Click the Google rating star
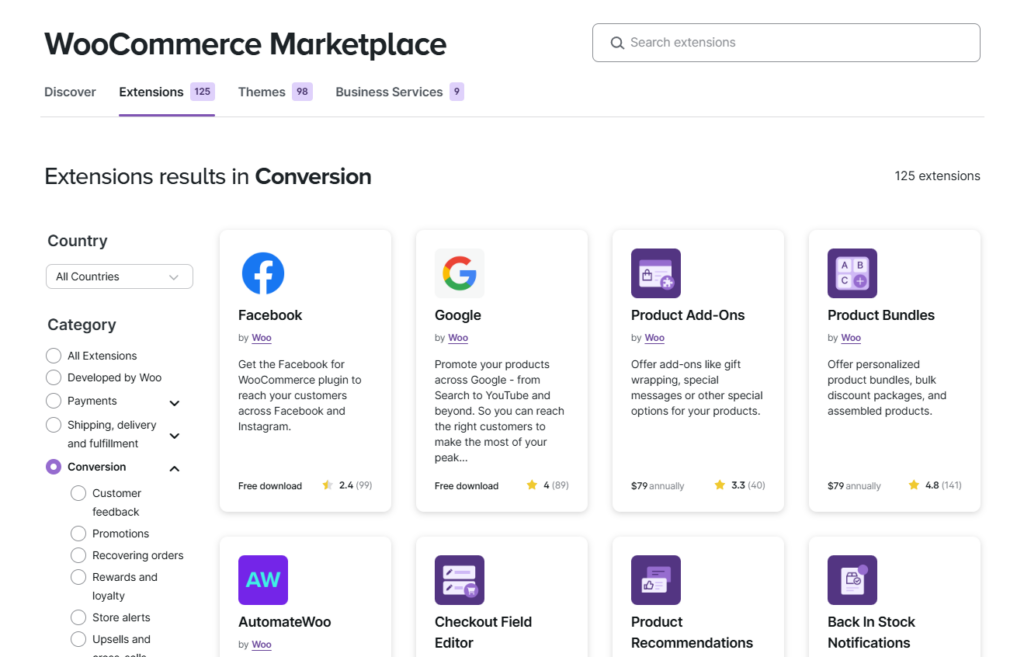Image resolution: width=1024 pixels, height=657 pixels. pyautogui.click(x=532, y=485)
